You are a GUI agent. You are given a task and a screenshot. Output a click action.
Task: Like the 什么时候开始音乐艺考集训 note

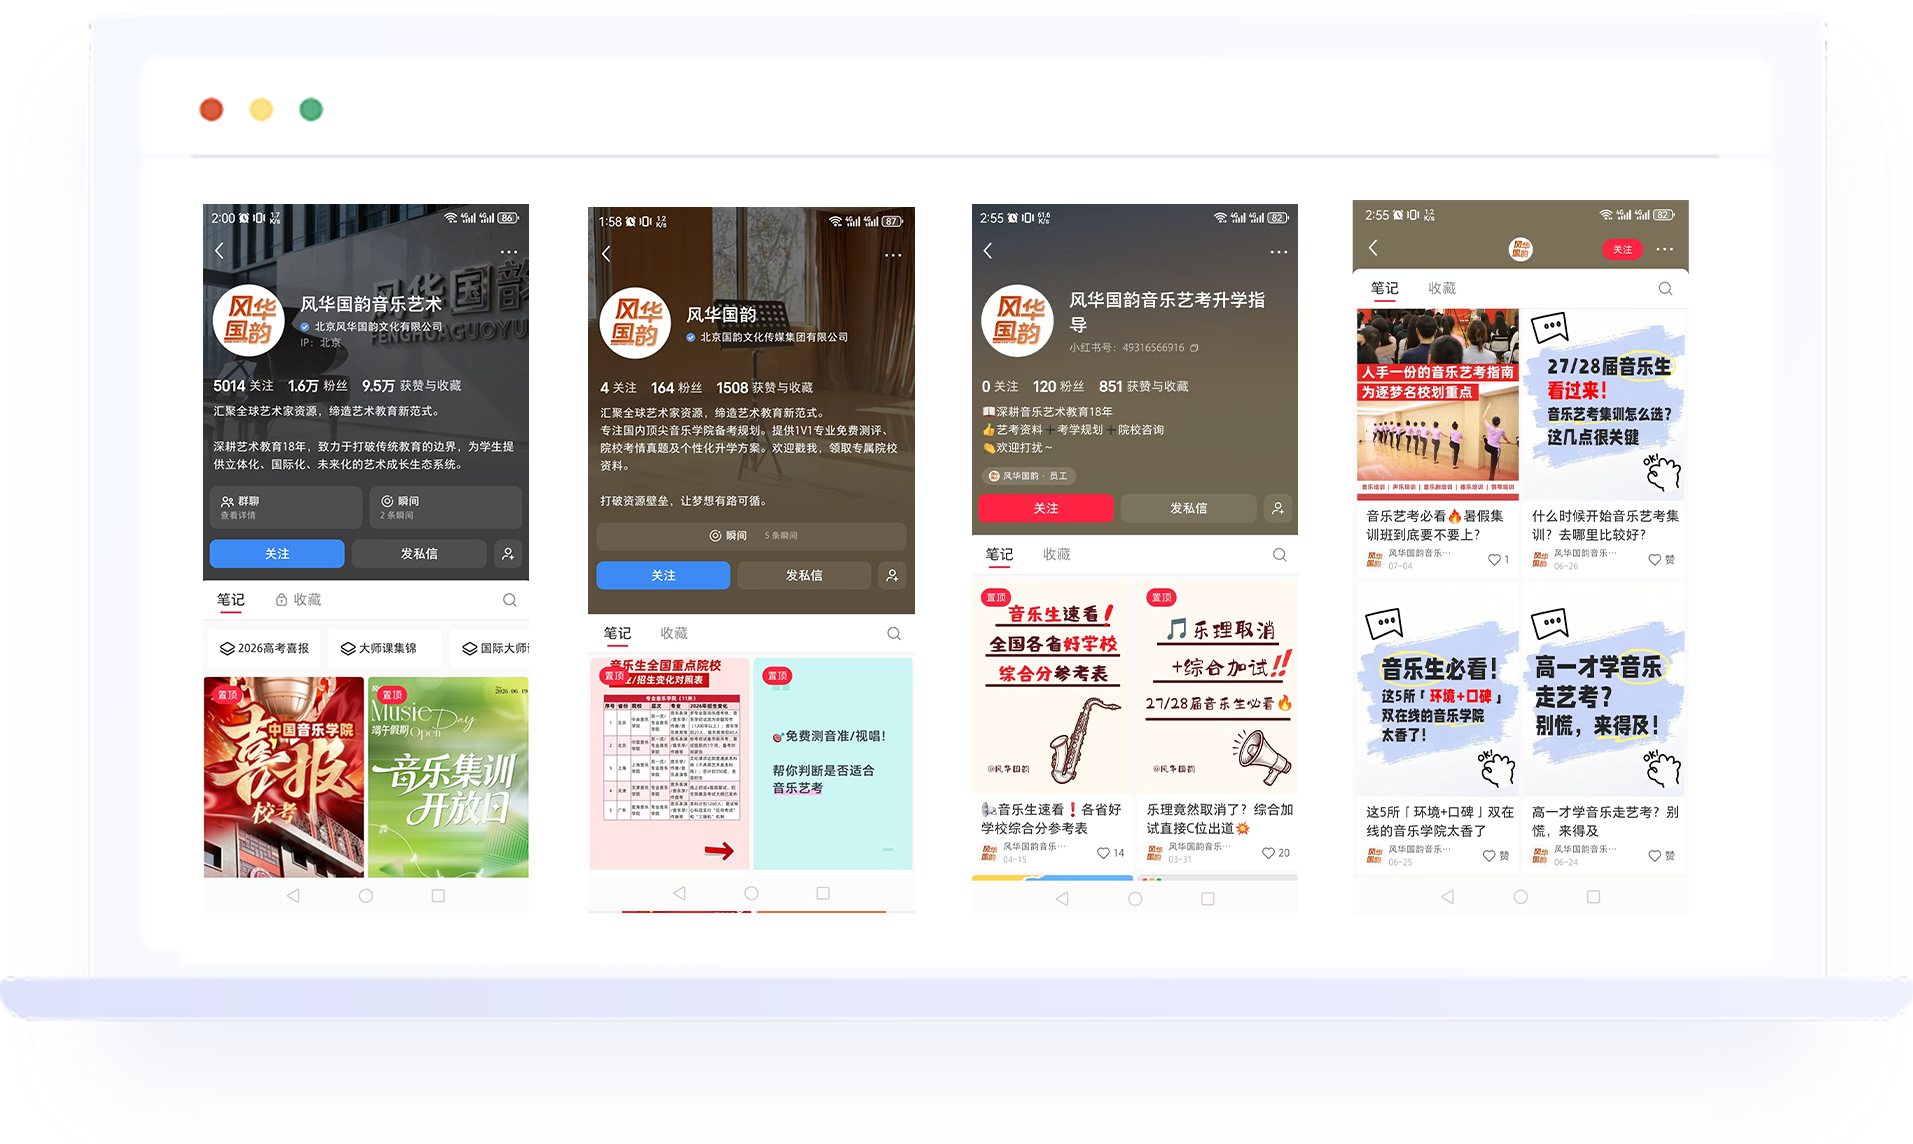tap(1654, 560)
